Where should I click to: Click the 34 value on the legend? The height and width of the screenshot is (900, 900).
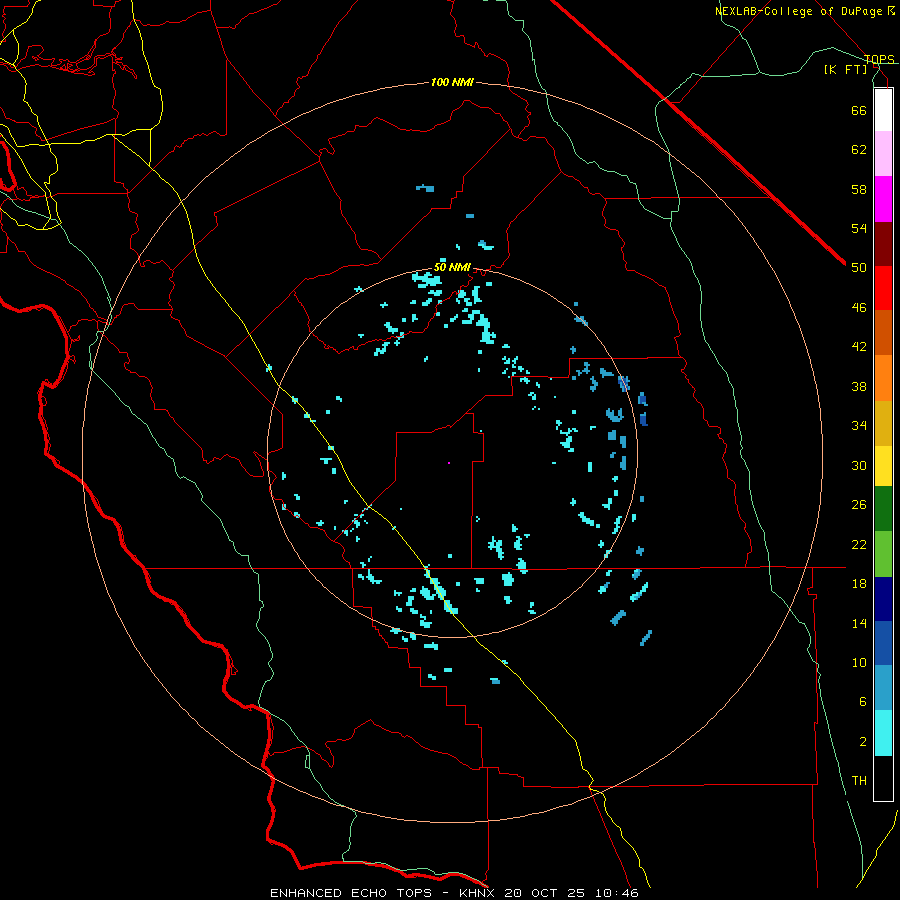point(859,426)
